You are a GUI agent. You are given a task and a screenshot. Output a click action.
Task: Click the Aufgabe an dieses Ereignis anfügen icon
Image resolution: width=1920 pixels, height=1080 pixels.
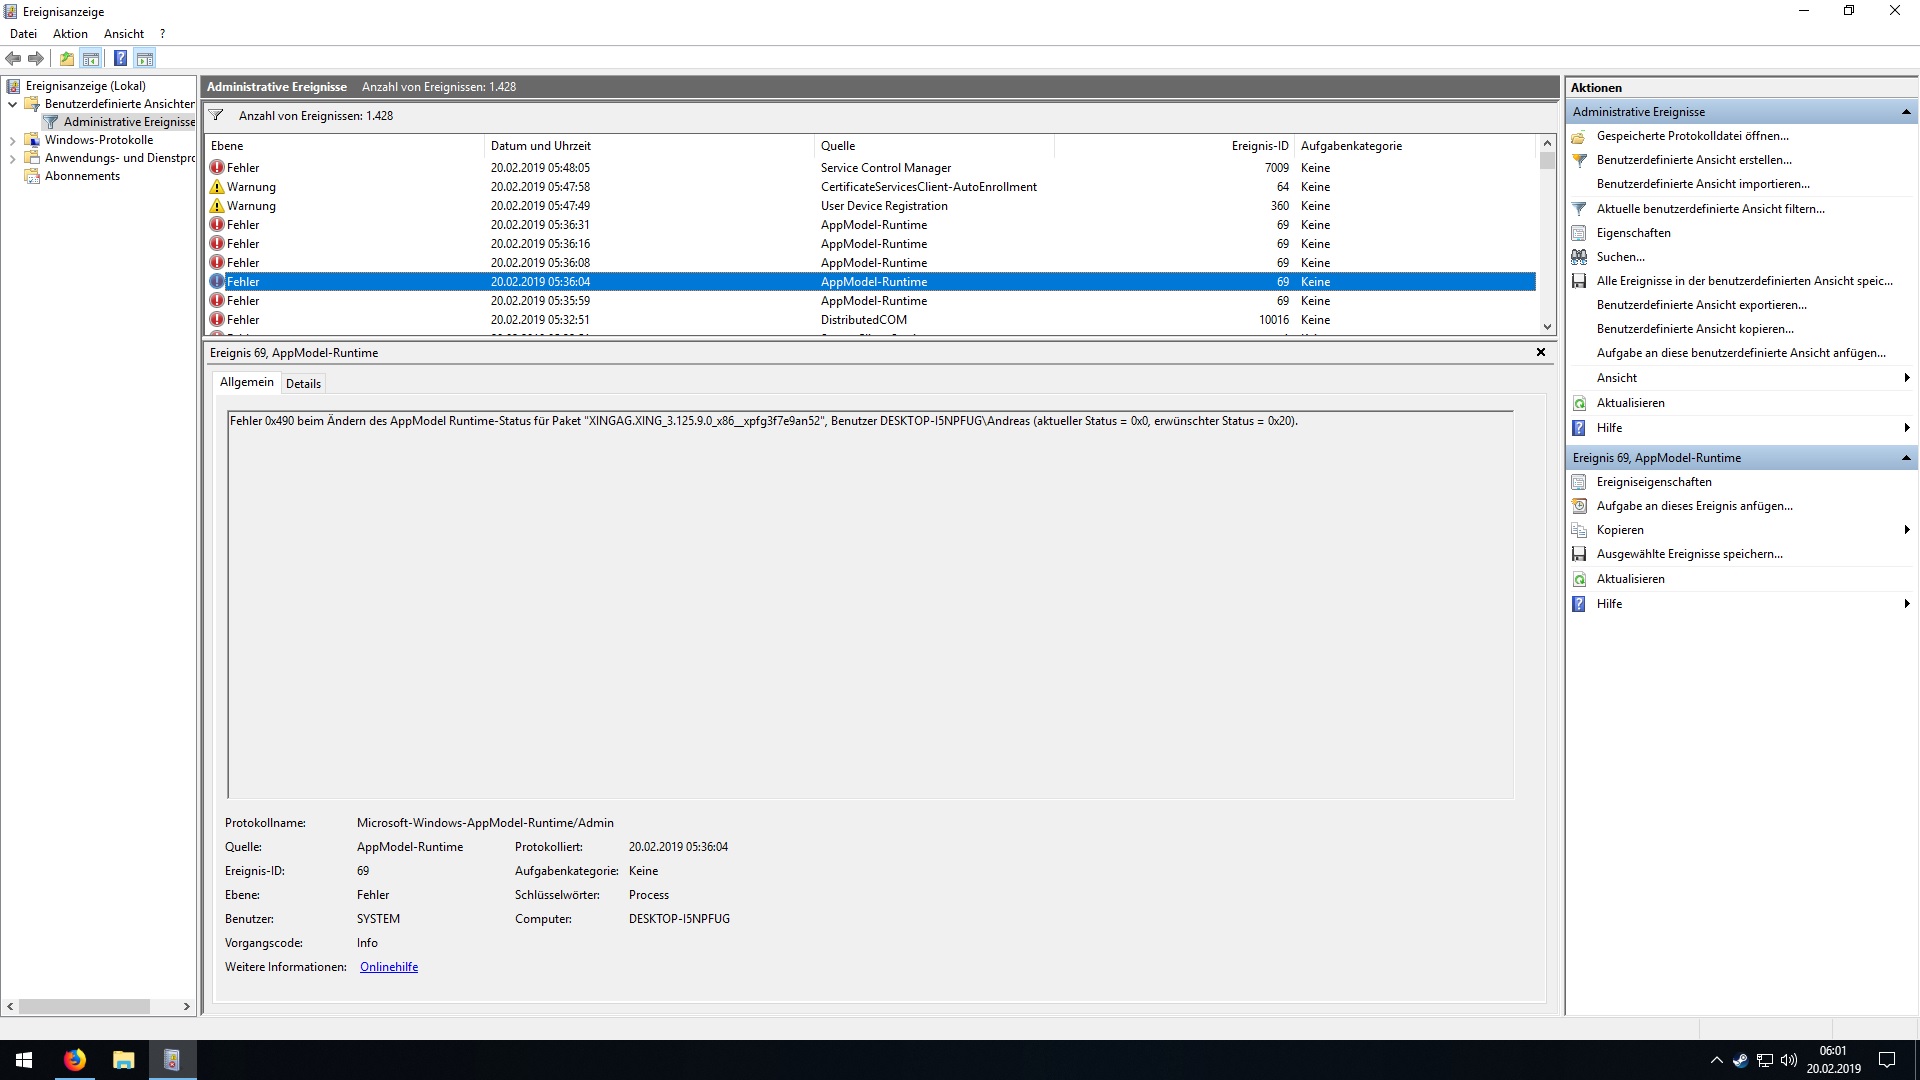pyautogui.click(x=1579, y=506)
